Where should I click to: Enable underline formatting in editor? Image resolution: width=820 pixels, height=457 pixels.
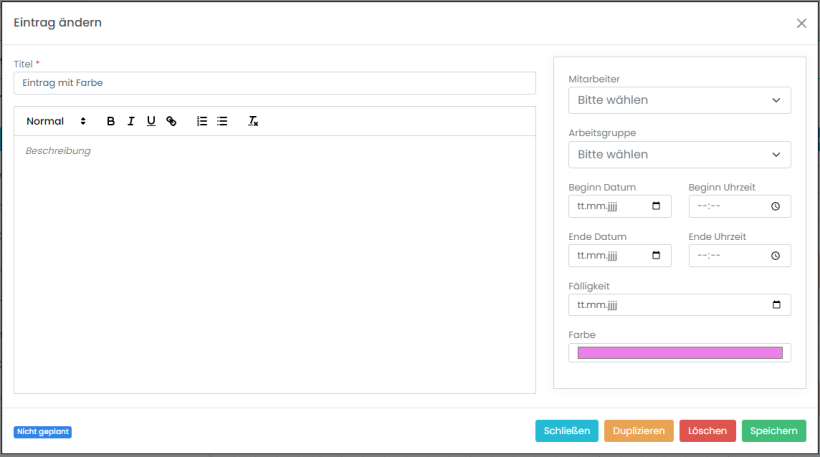(x=151, y=121)
